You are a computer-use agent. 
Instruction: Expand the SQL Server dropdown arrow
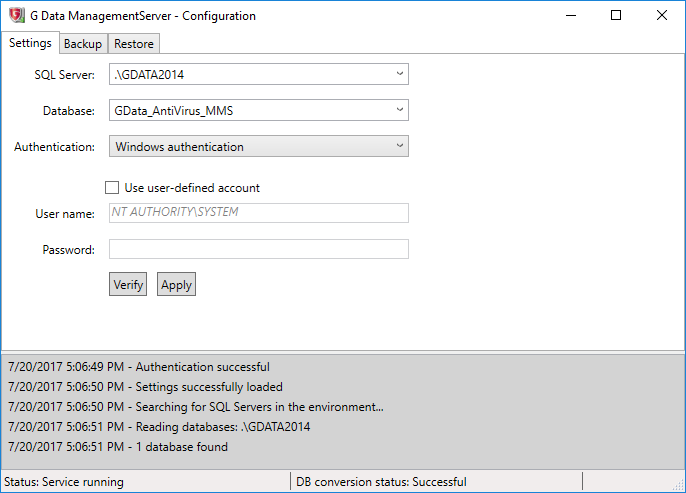(399, 74)
